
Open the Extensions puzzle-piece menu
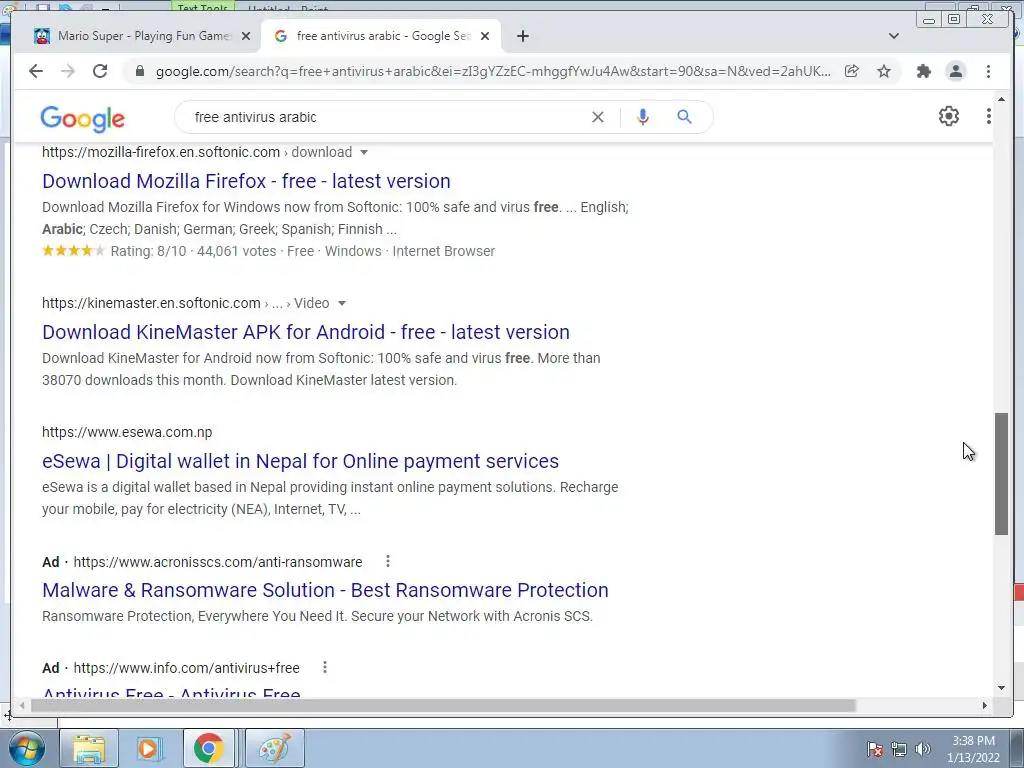[x=923, y=71]
